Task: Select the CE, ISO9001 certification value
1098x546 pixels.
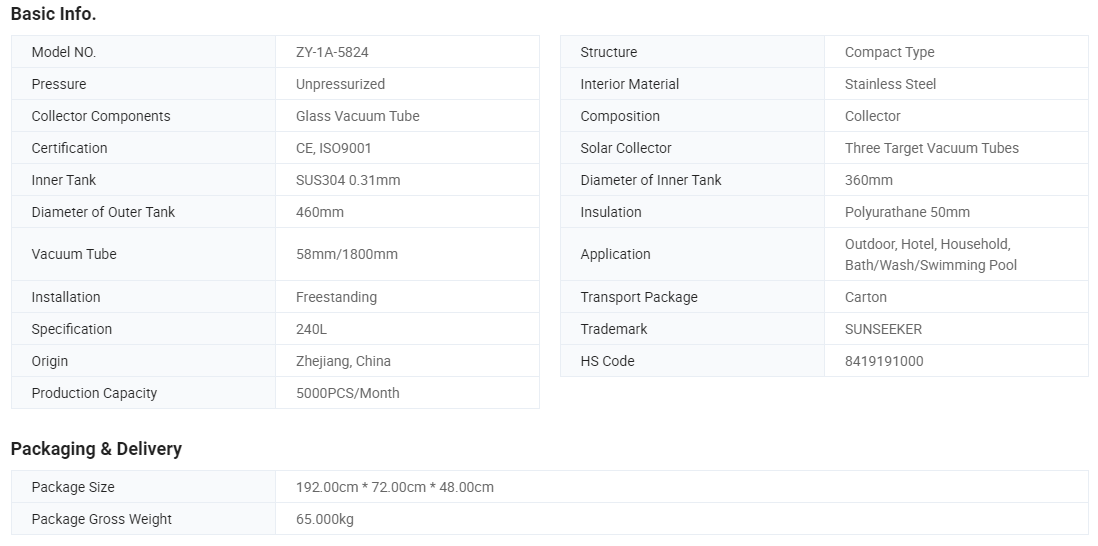Action: (333, 148)
